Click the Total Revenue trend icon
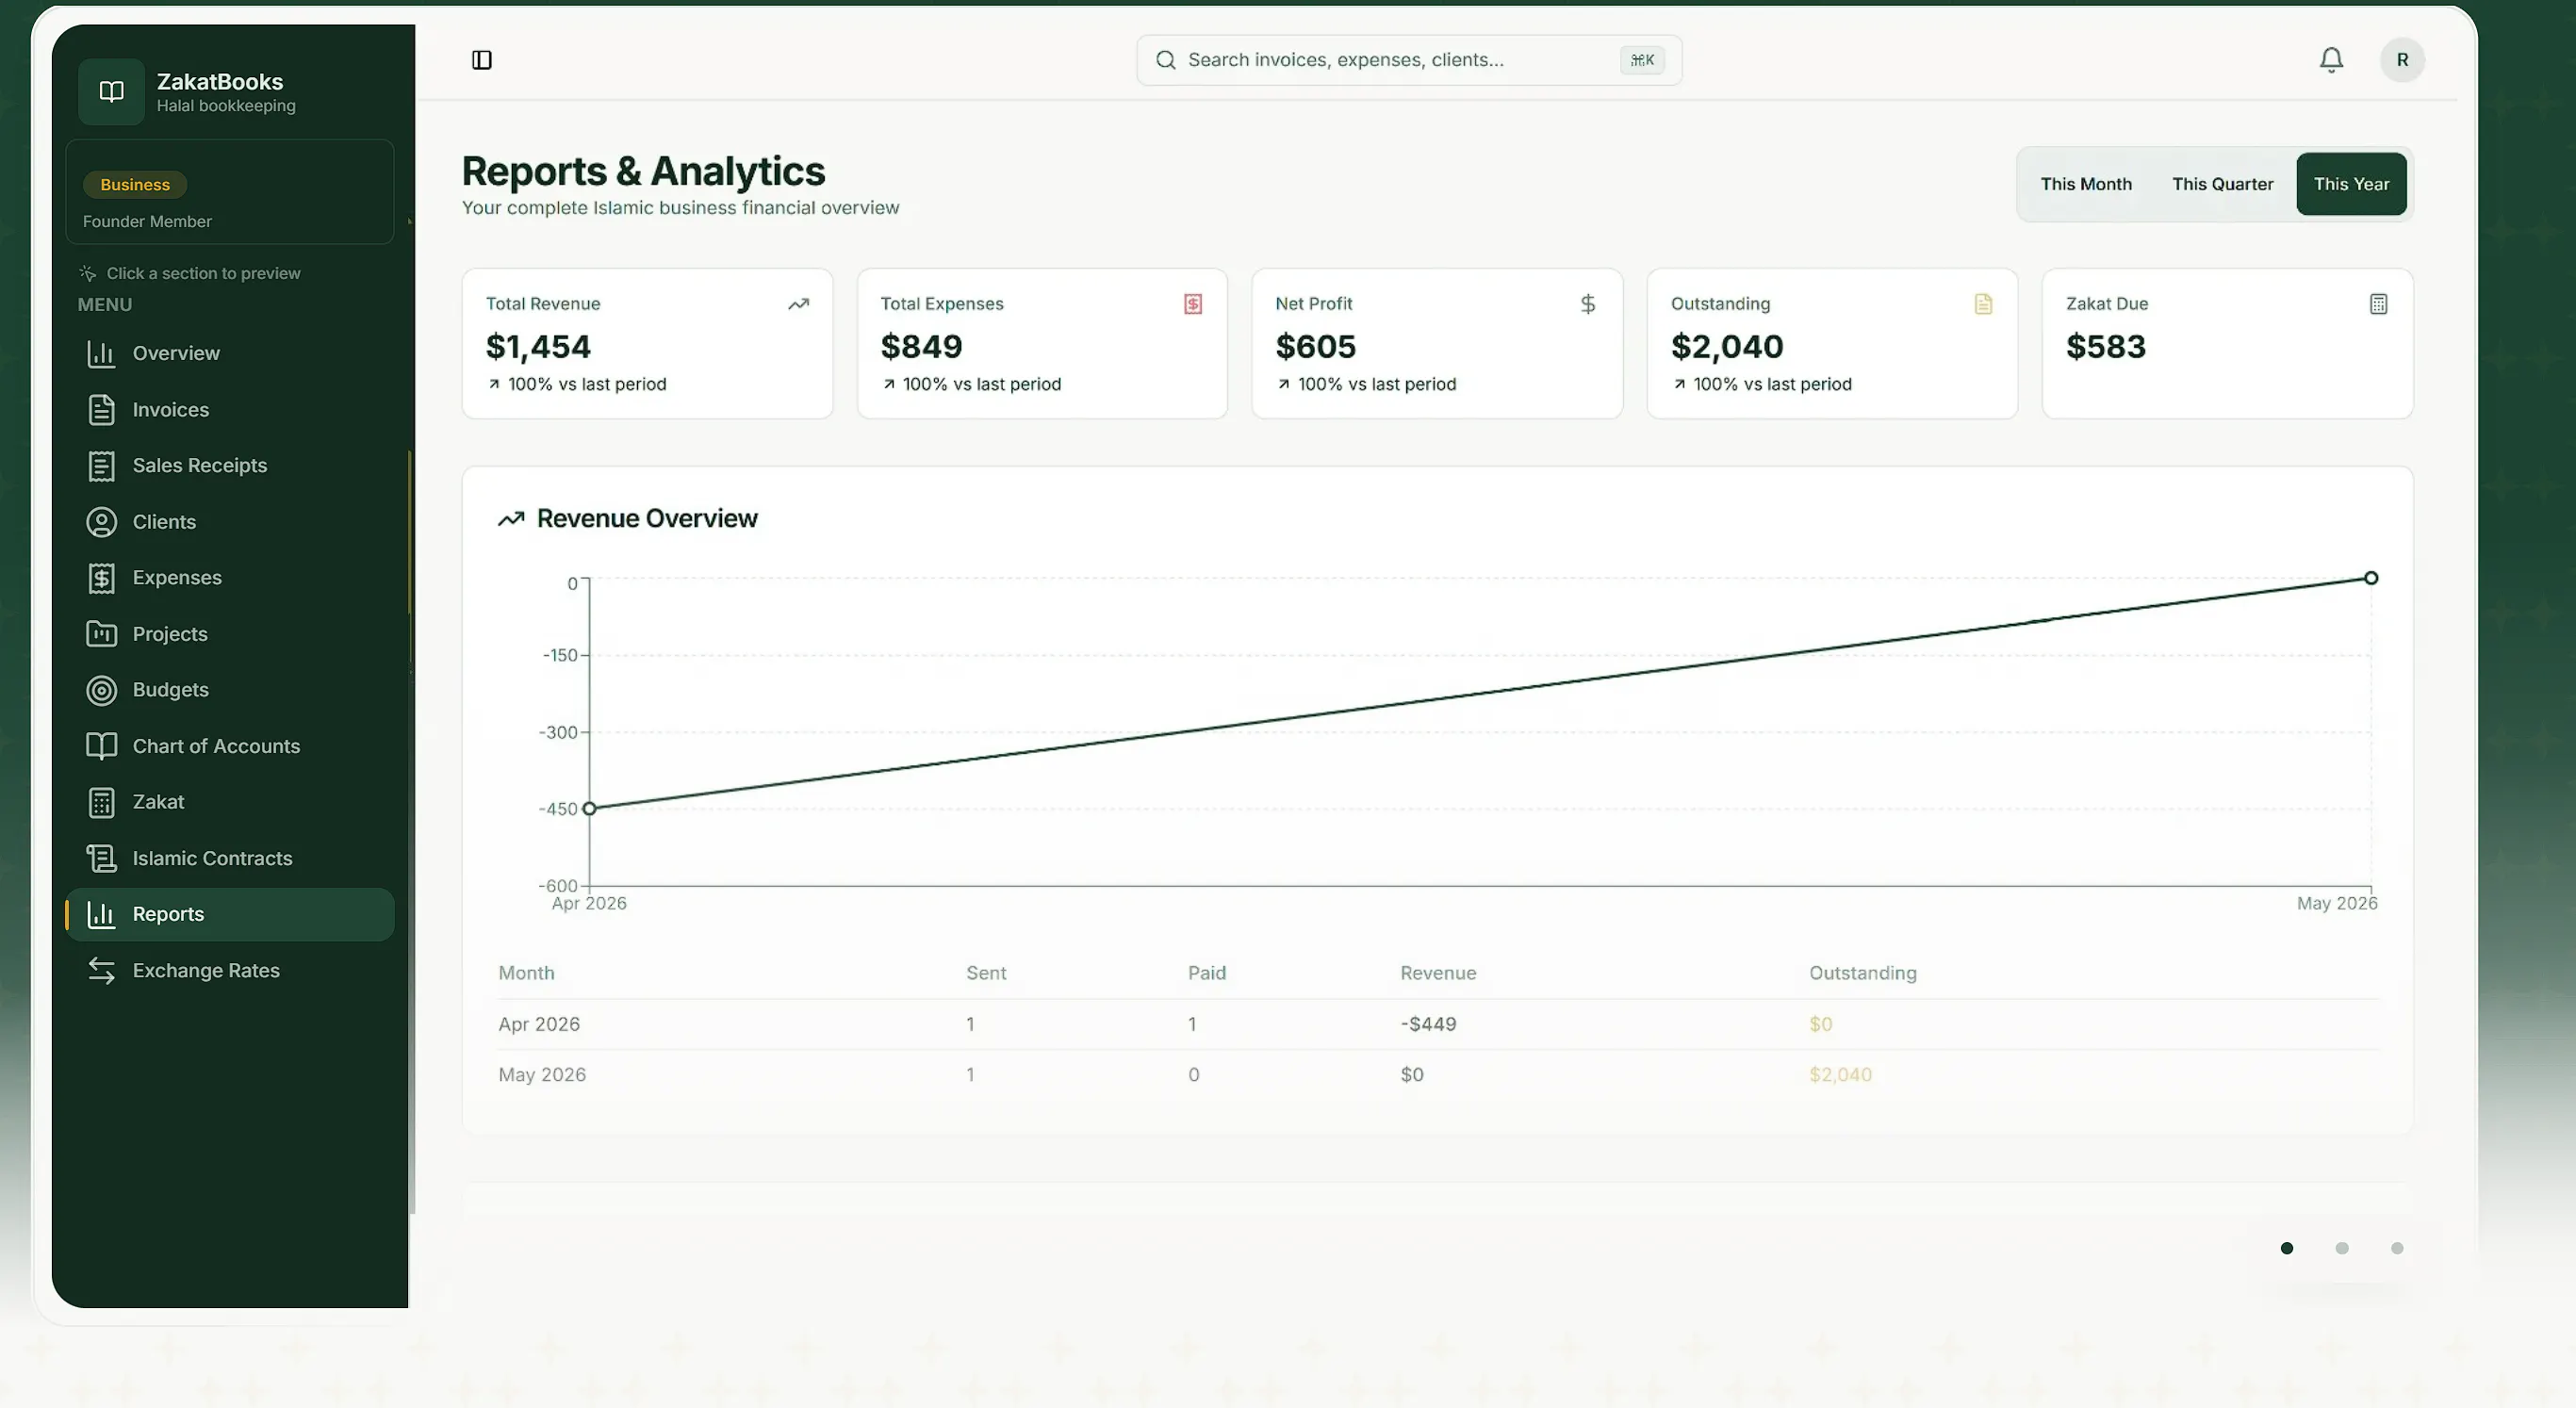The width and height of the screenshot is (2576, 1408). [x=798, y=304]
